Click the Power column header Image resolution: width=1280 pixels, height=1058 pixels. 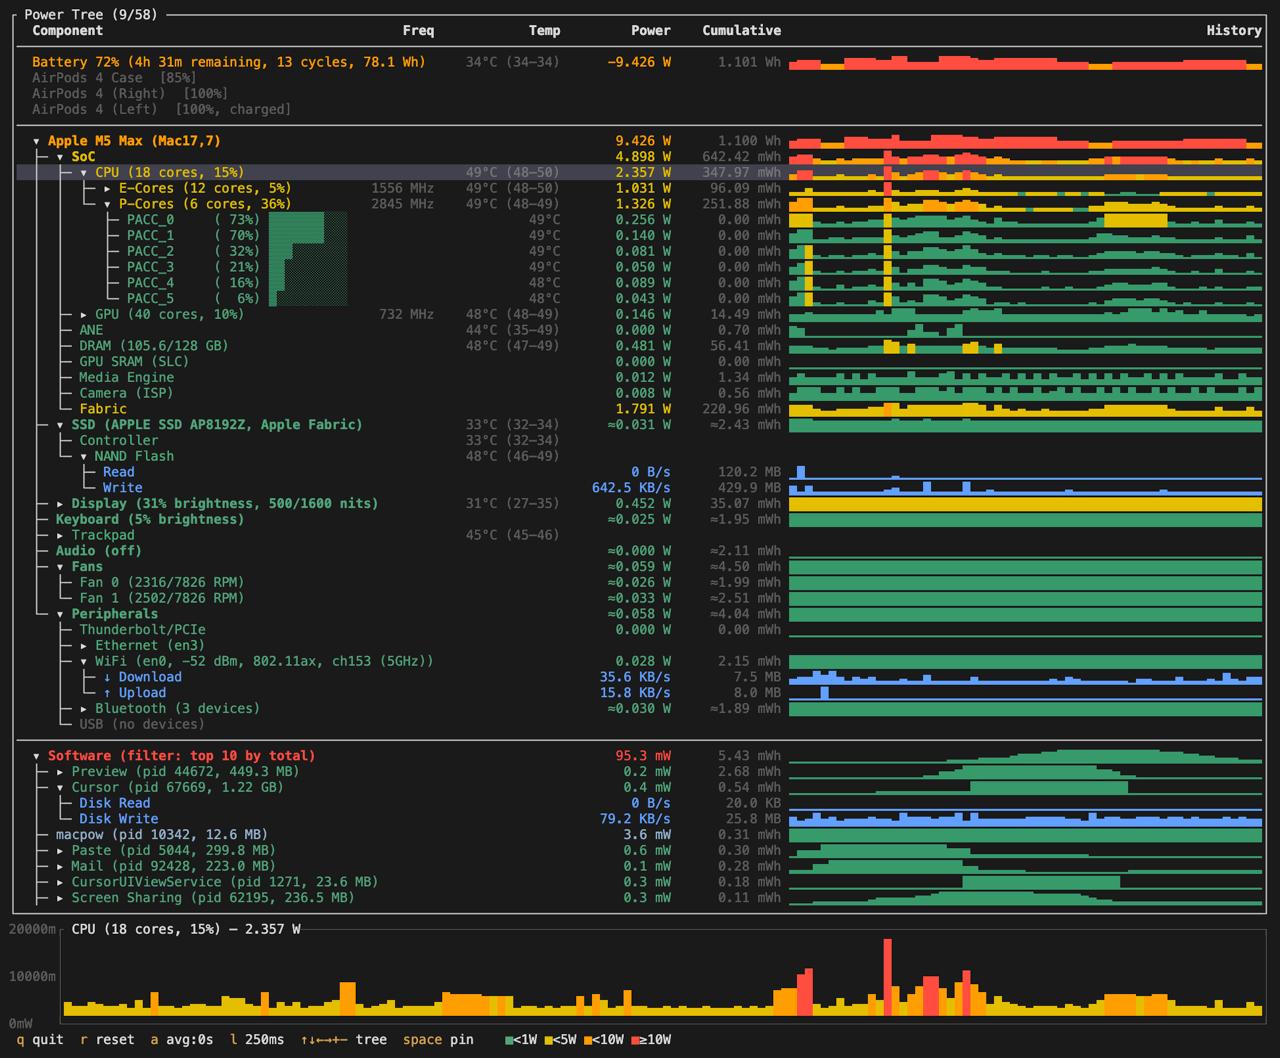pos(650,31)
